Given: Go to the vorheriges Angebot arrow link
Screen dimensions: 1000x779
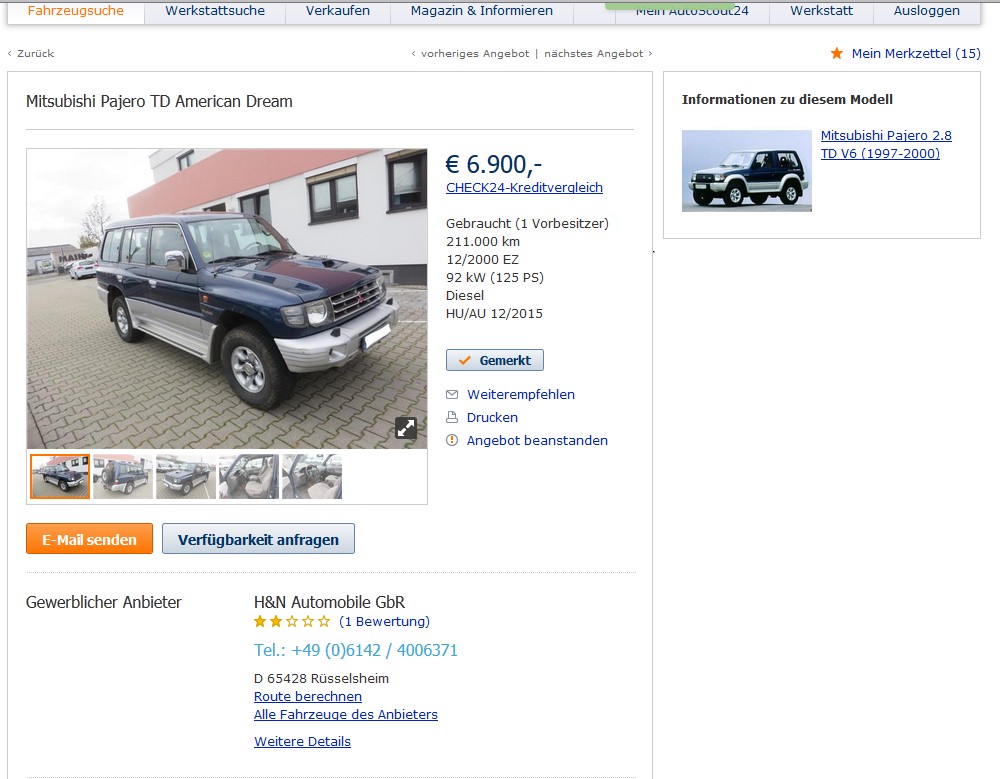Looking at the screenshot, I should coord(471,54).
